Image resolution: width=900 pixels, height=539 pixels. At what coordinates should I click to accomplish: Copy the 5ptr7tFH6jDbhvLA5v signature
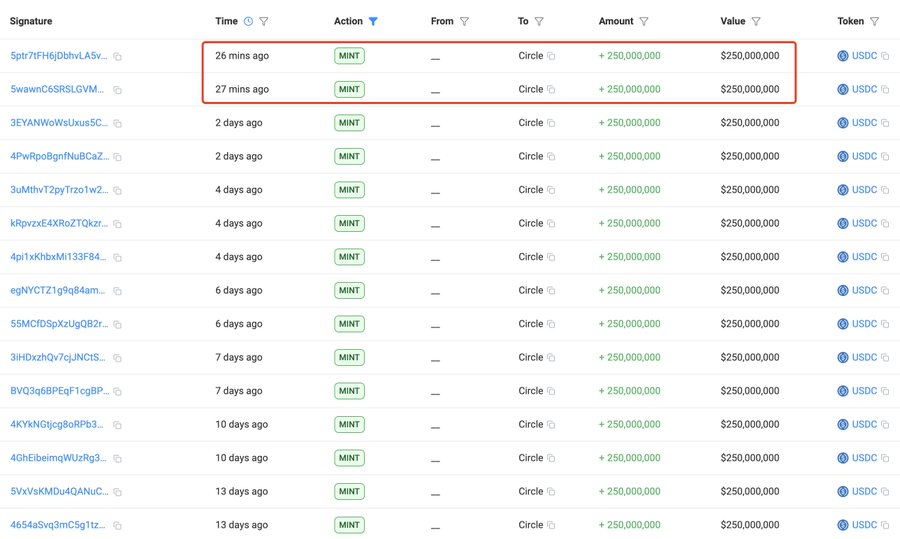click(118, 57)
